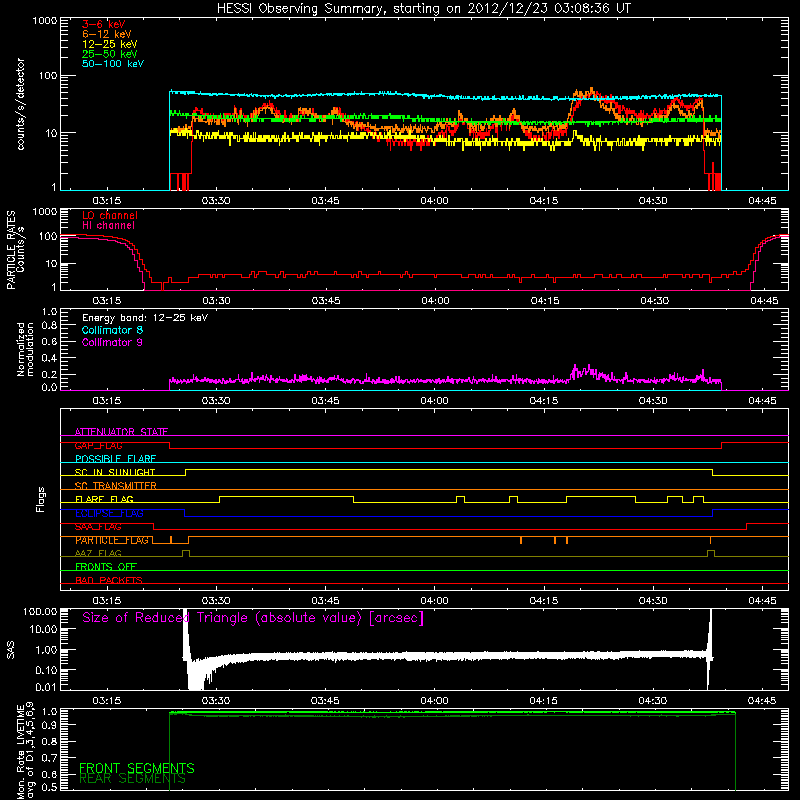Click the 100.00 y-axis value on the SAS plot
Viewport: 800px width, 800px height.
click(40, 611)
